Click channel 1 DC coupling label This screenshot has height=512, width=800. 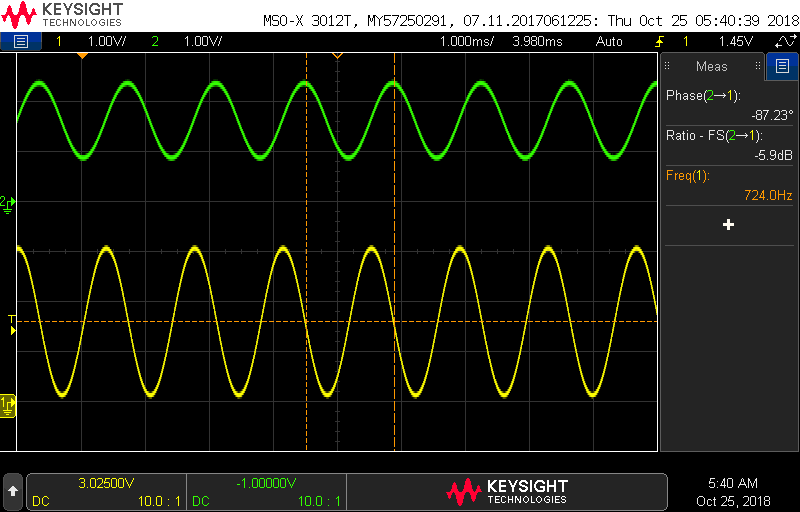click(40, 501)
